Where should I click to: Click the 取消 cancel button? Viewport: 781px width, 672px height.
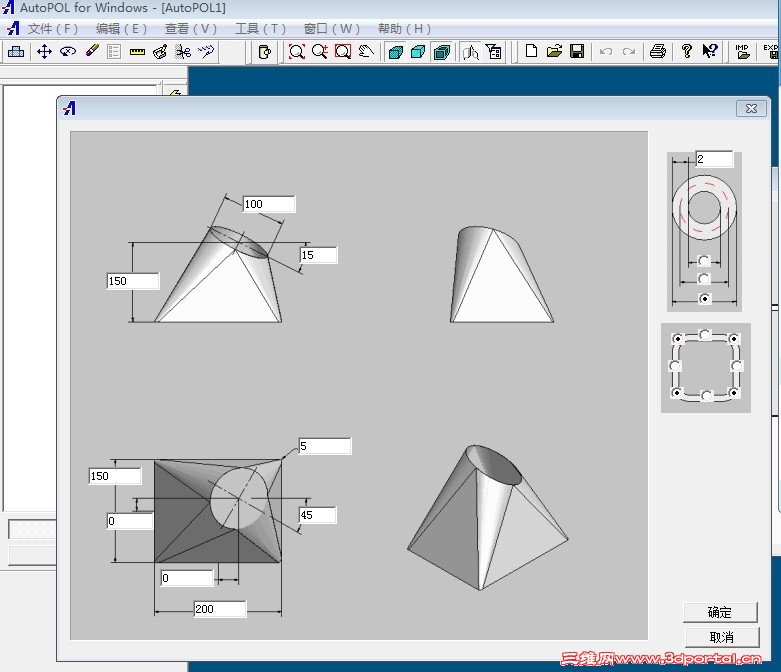tap(720, 637)
